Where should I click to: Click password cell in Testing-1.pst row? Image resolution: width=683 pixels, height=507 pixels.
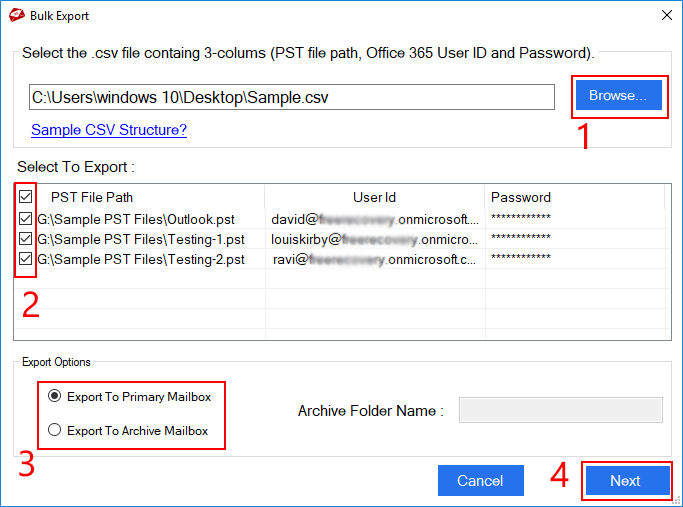pos(521,237)
